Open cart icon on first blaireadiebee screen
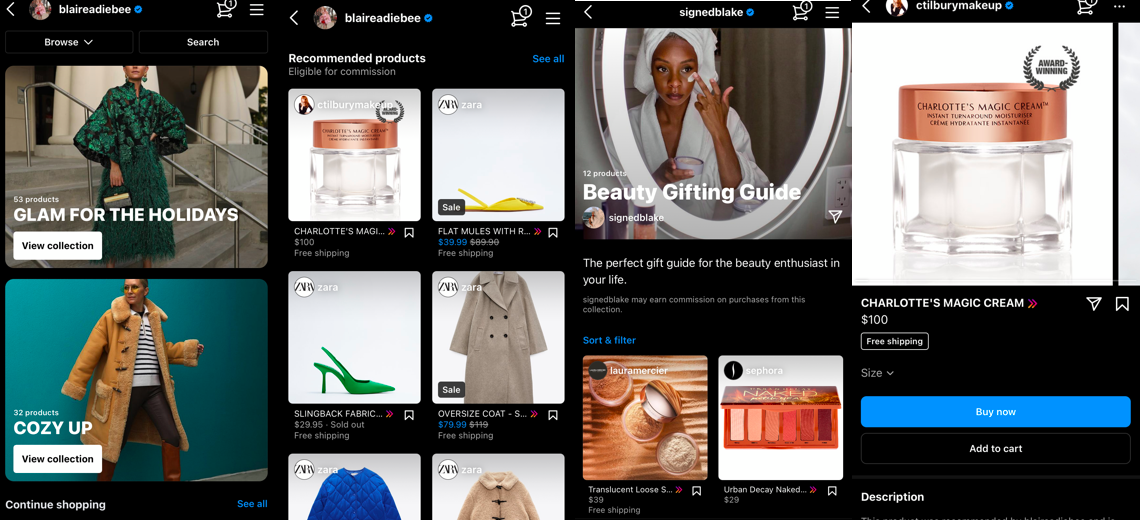This screenshot has height=520, width=1140. (226, 9)
